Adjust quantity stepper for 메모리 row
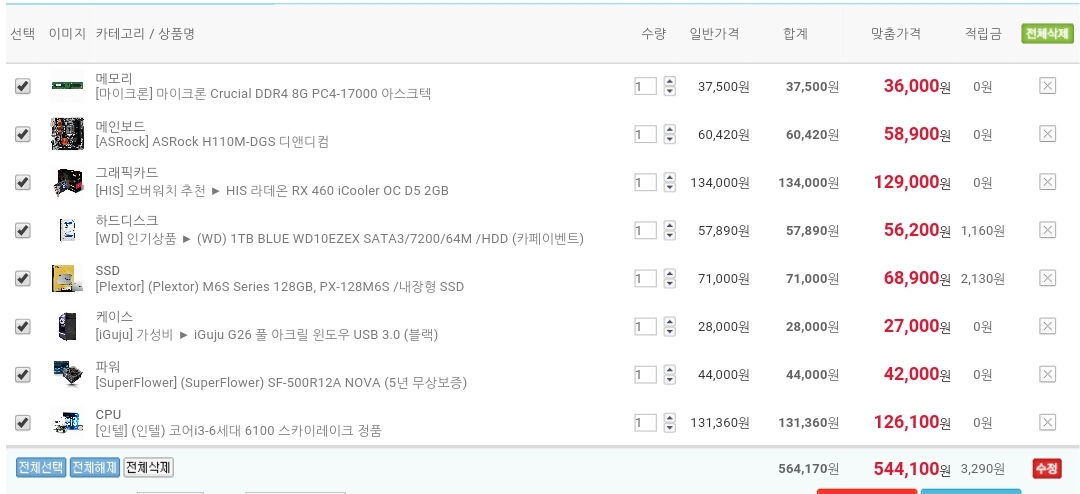This screenshot has width=1080, height=494. (669, 86)
